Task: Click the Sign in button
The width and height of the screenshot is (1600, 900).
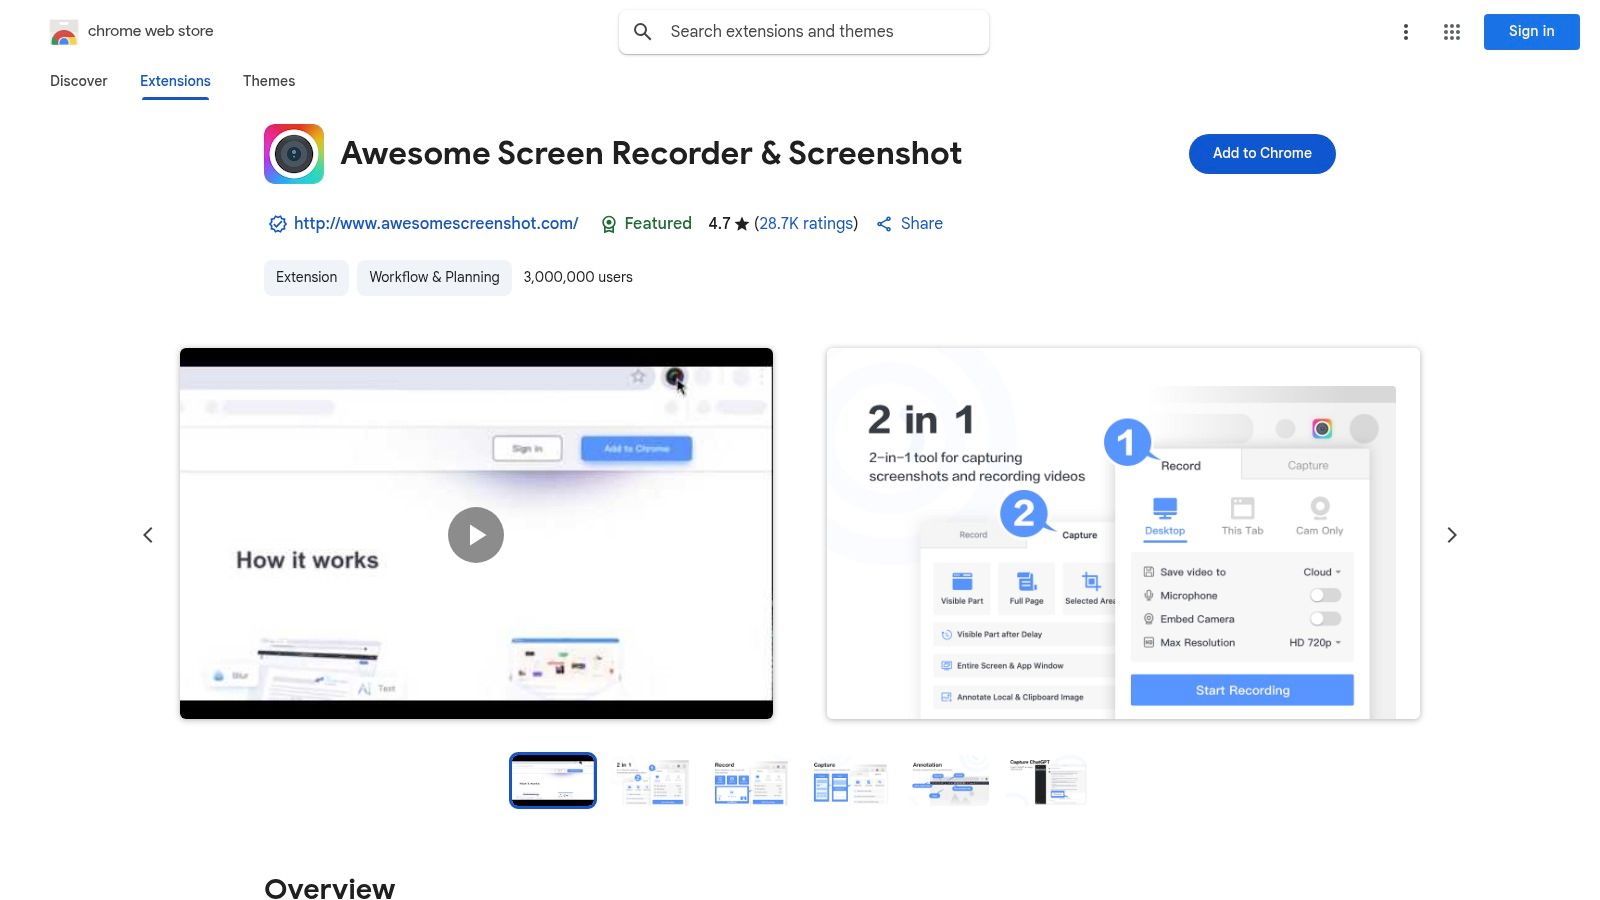Action: (1531, 31)
